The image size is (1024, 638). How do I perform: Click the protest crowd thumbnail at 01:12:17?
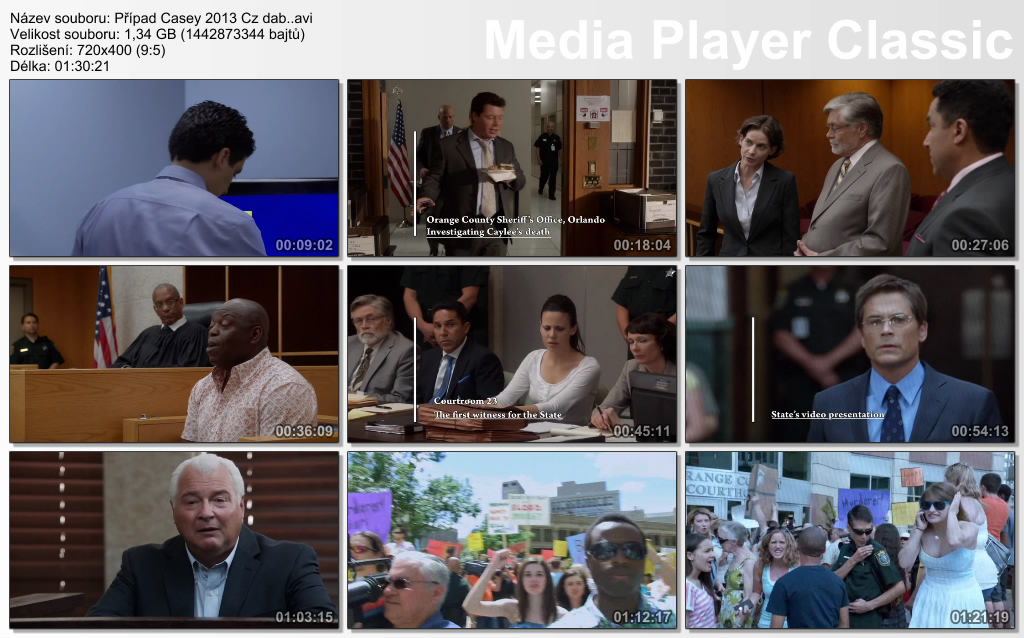pyautogui.click(x=511, y=539)
